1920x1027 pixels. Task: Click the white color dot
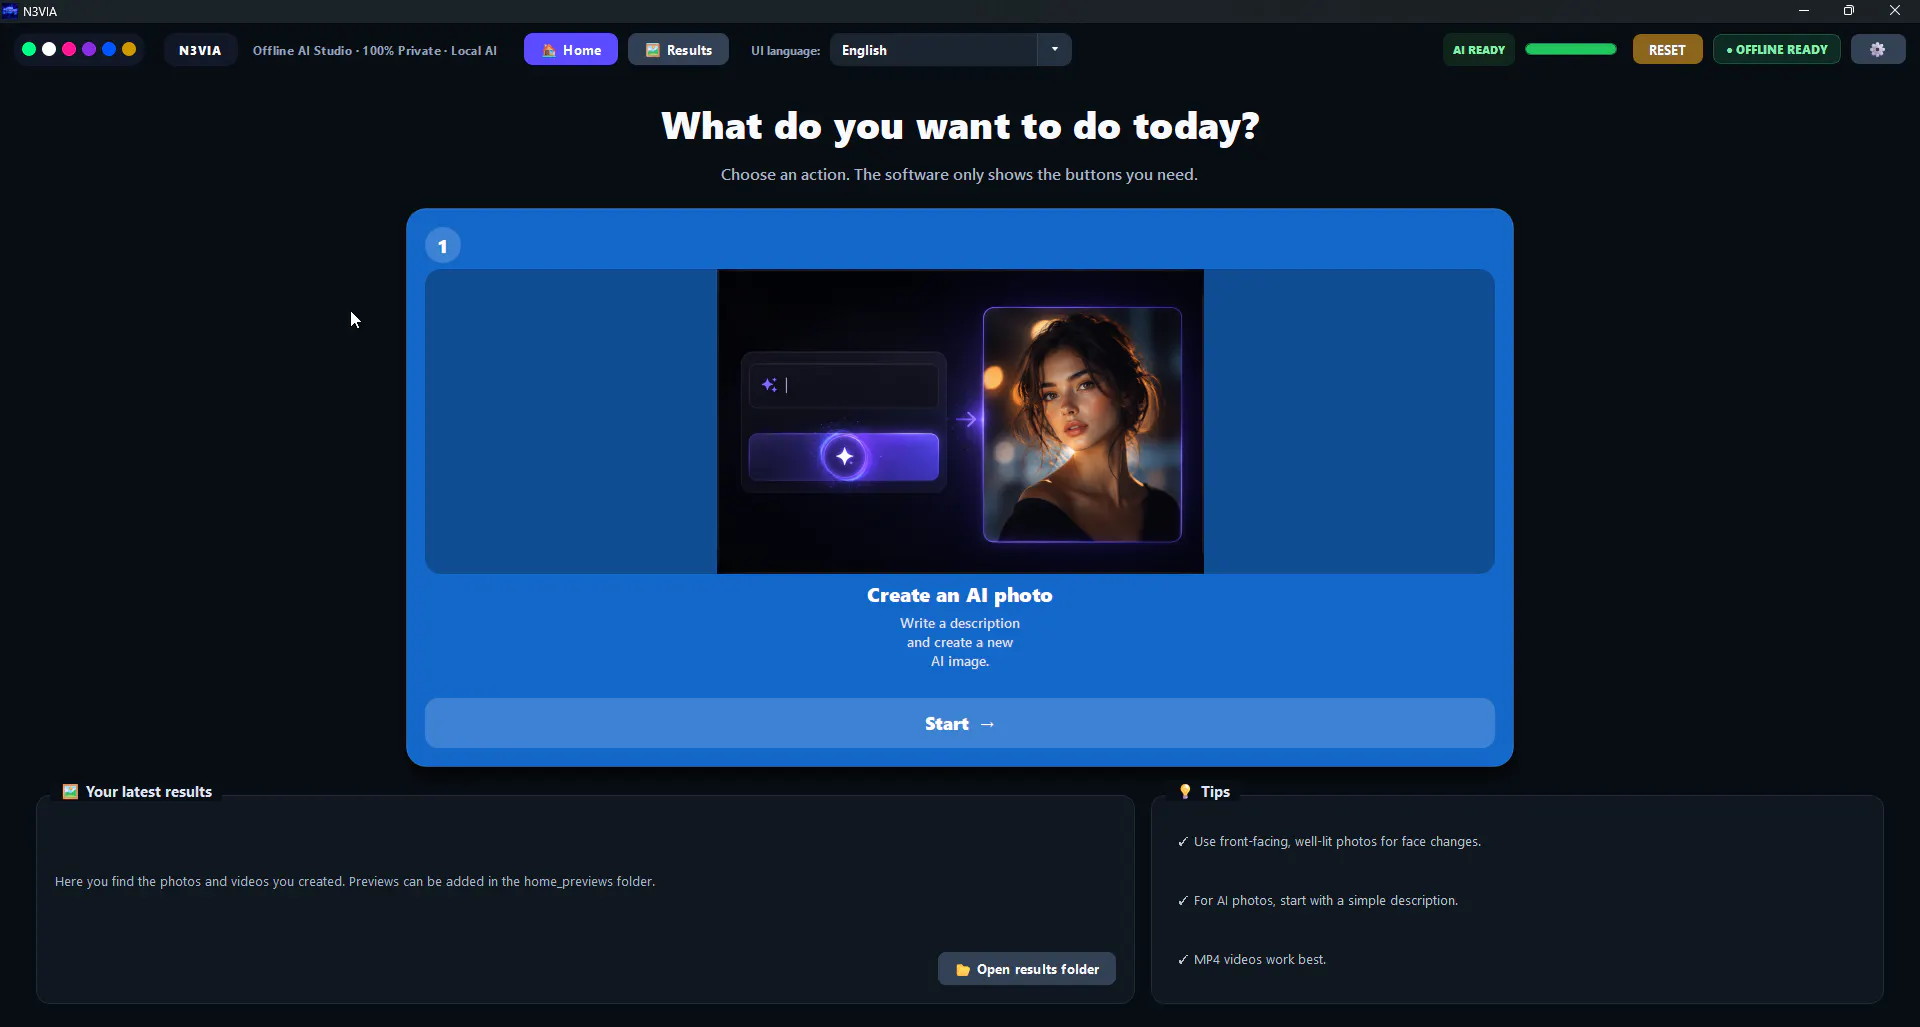pyautogui.click(x=49, y=49)
